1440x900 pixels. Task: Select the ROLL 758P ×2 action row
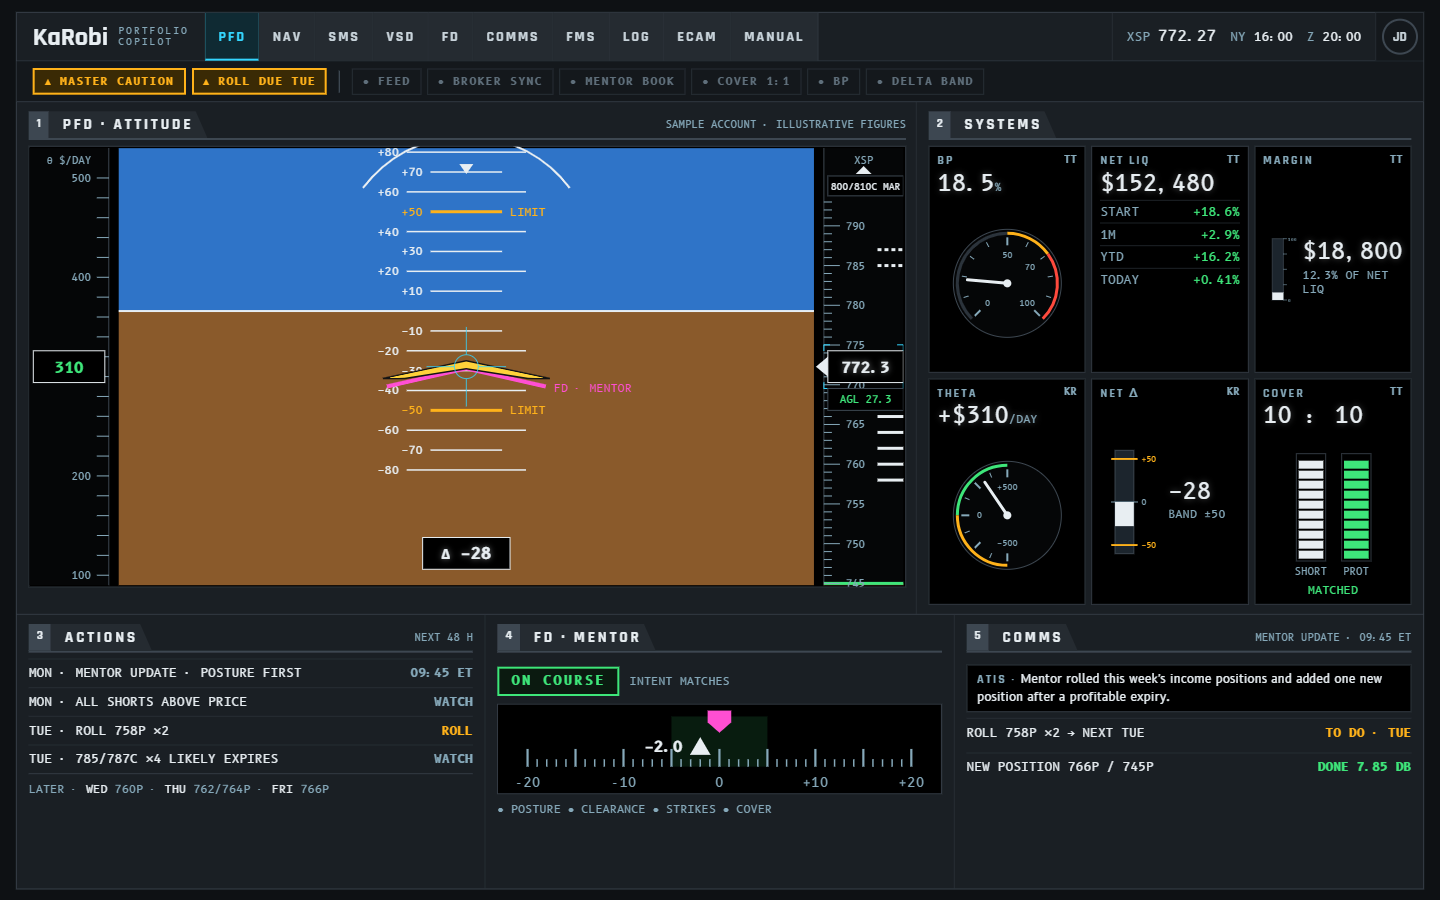pyautogui.click(x=251, y=731)
